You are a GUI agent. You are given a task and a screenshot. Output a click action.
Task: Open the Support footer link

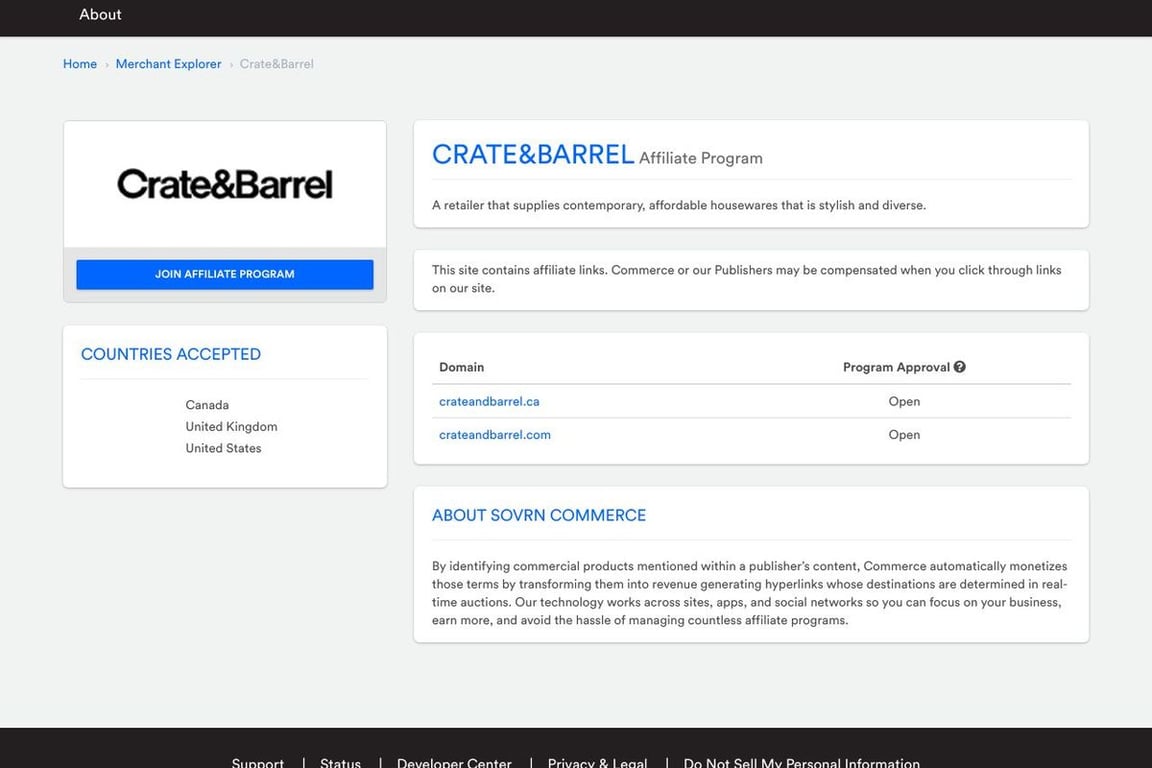[258, 762]
